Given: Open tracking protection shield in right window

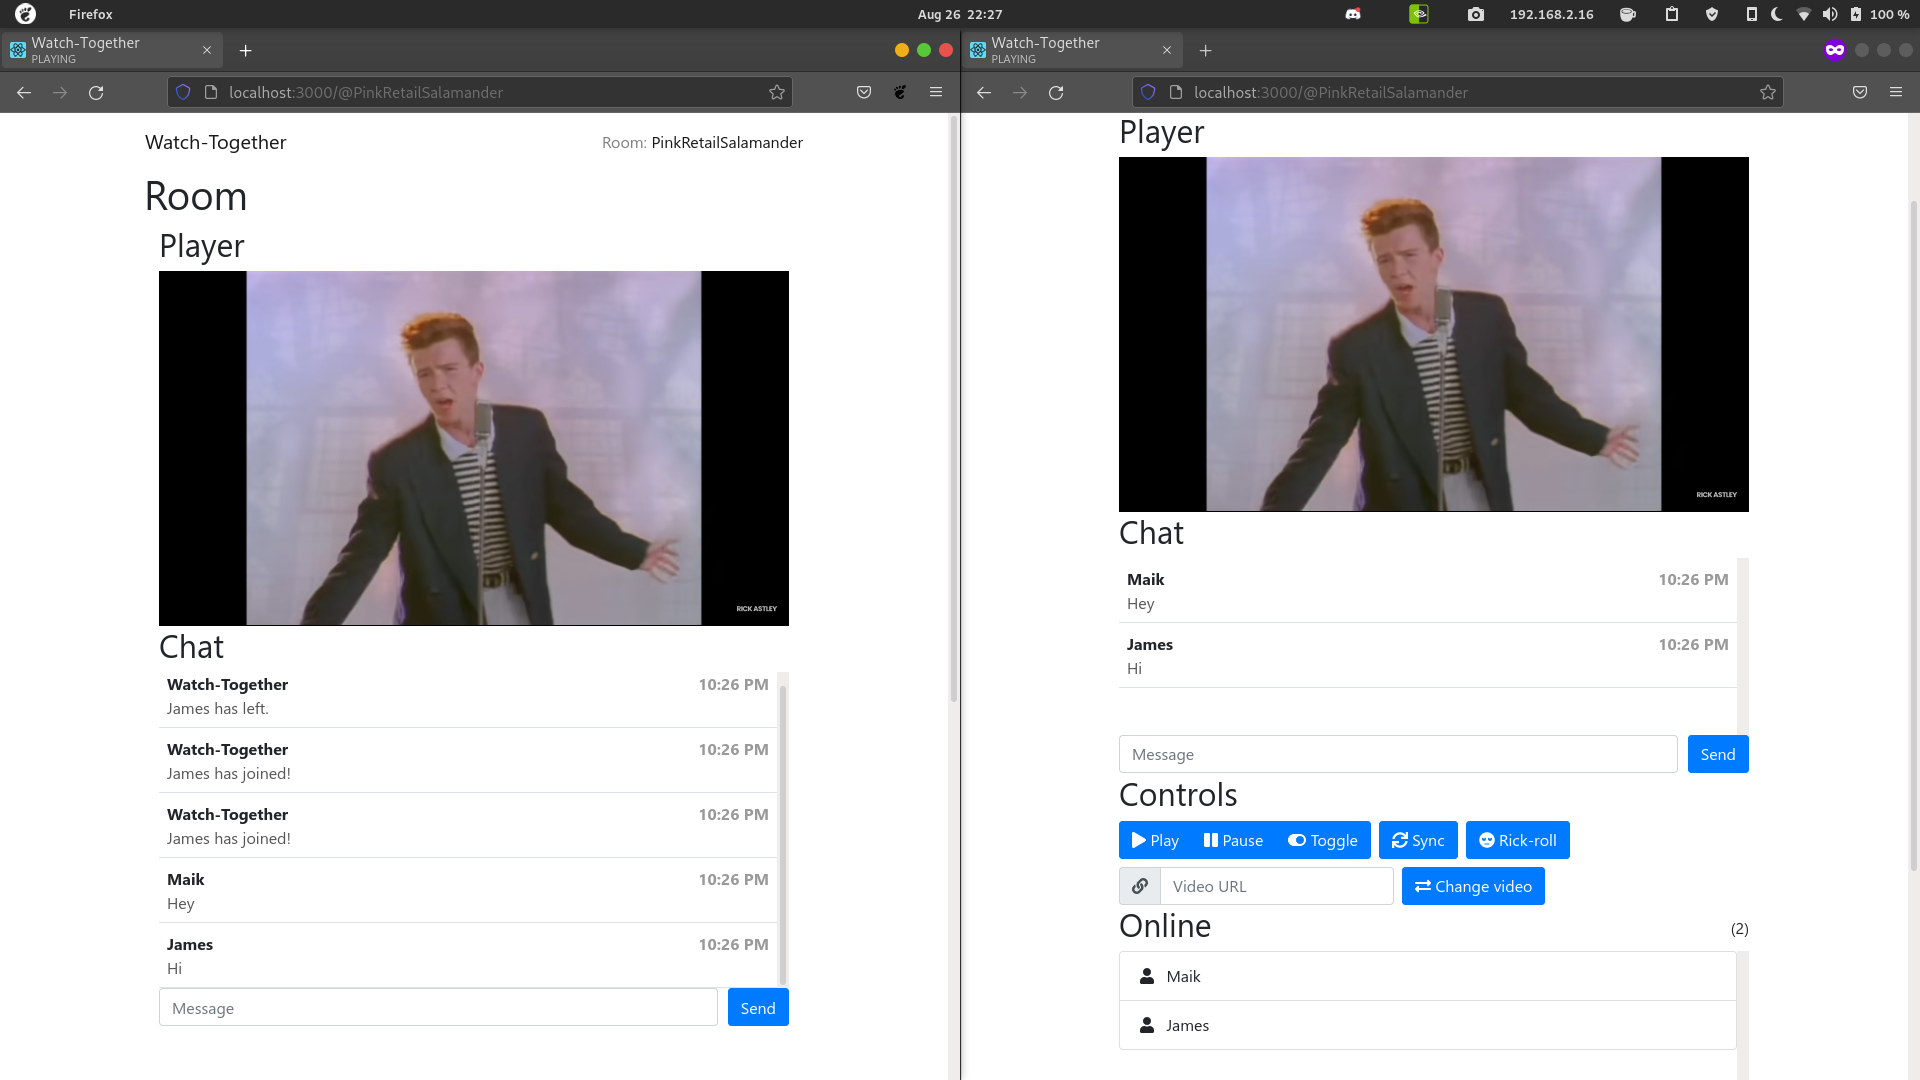Looking at the screenshot, I should coord(1148,93).
